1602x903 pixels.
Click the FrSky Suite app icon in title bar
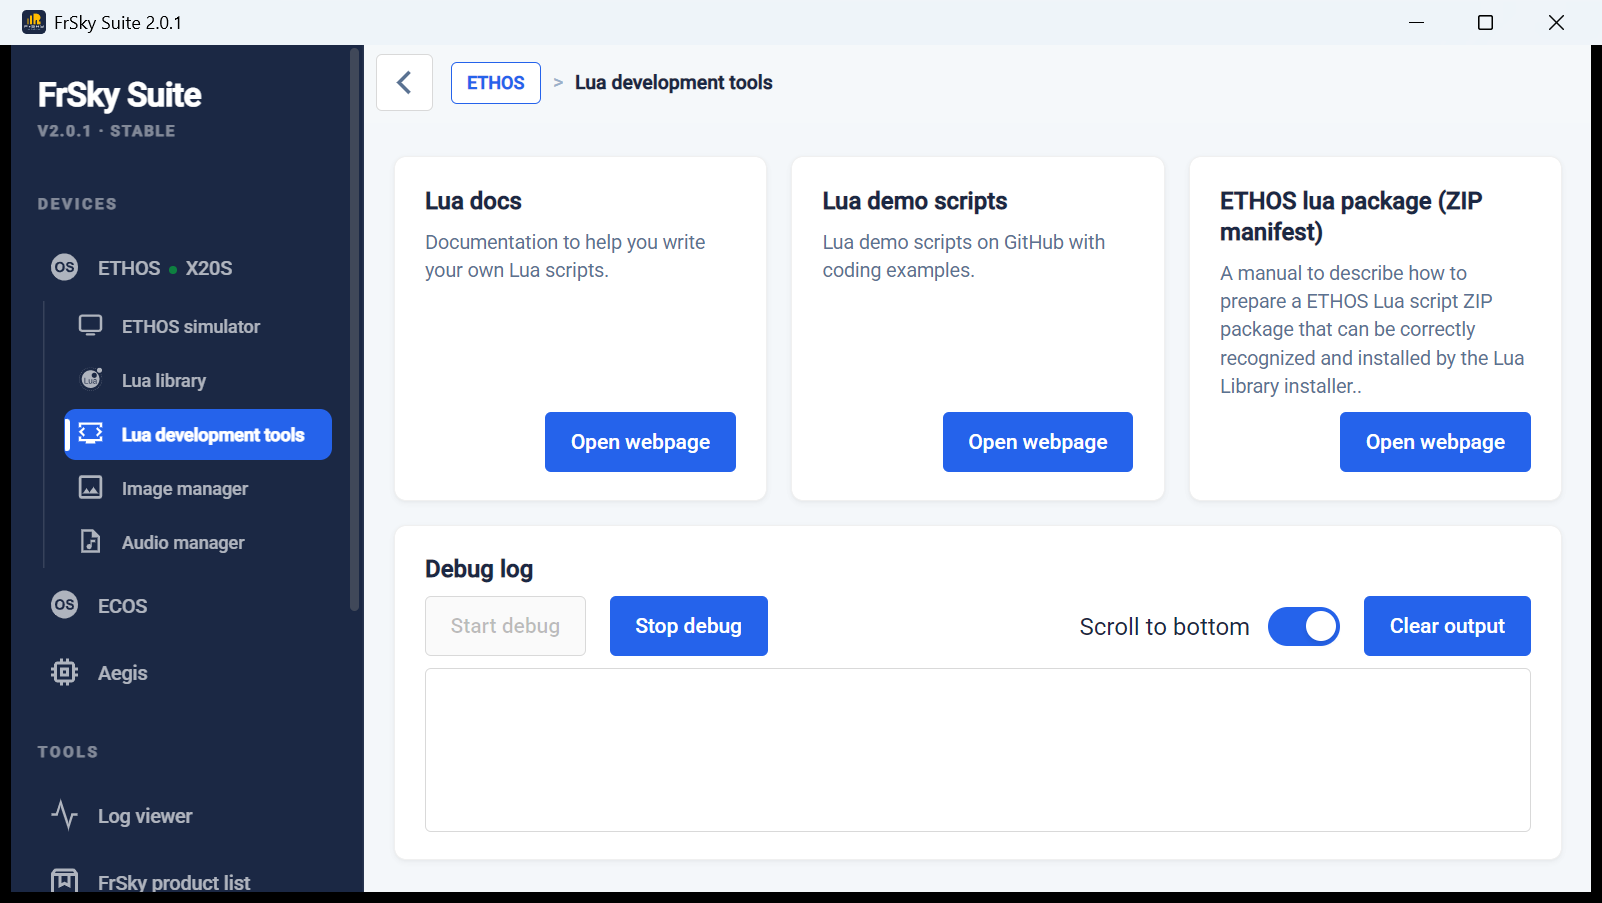pyautogui.click(x=34, y=22)
